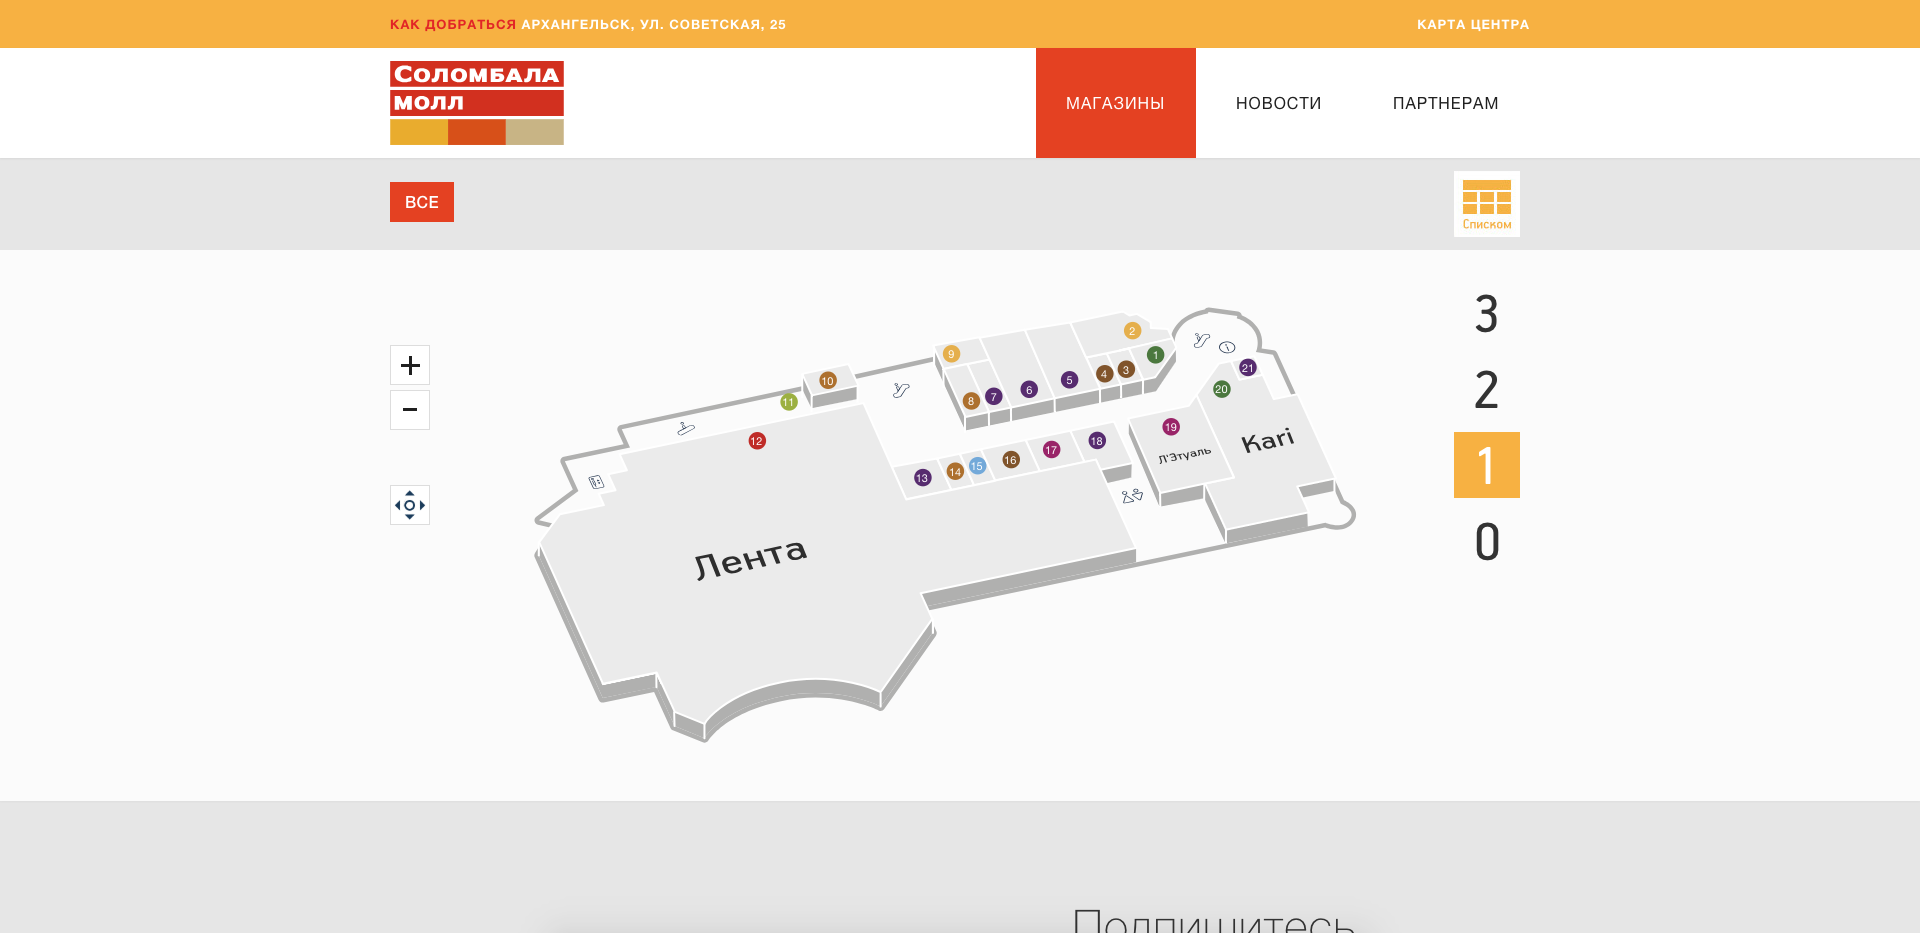Zoom out of the floor map
The width and height of the screenshot is (1920, 933).
[410, 410]
